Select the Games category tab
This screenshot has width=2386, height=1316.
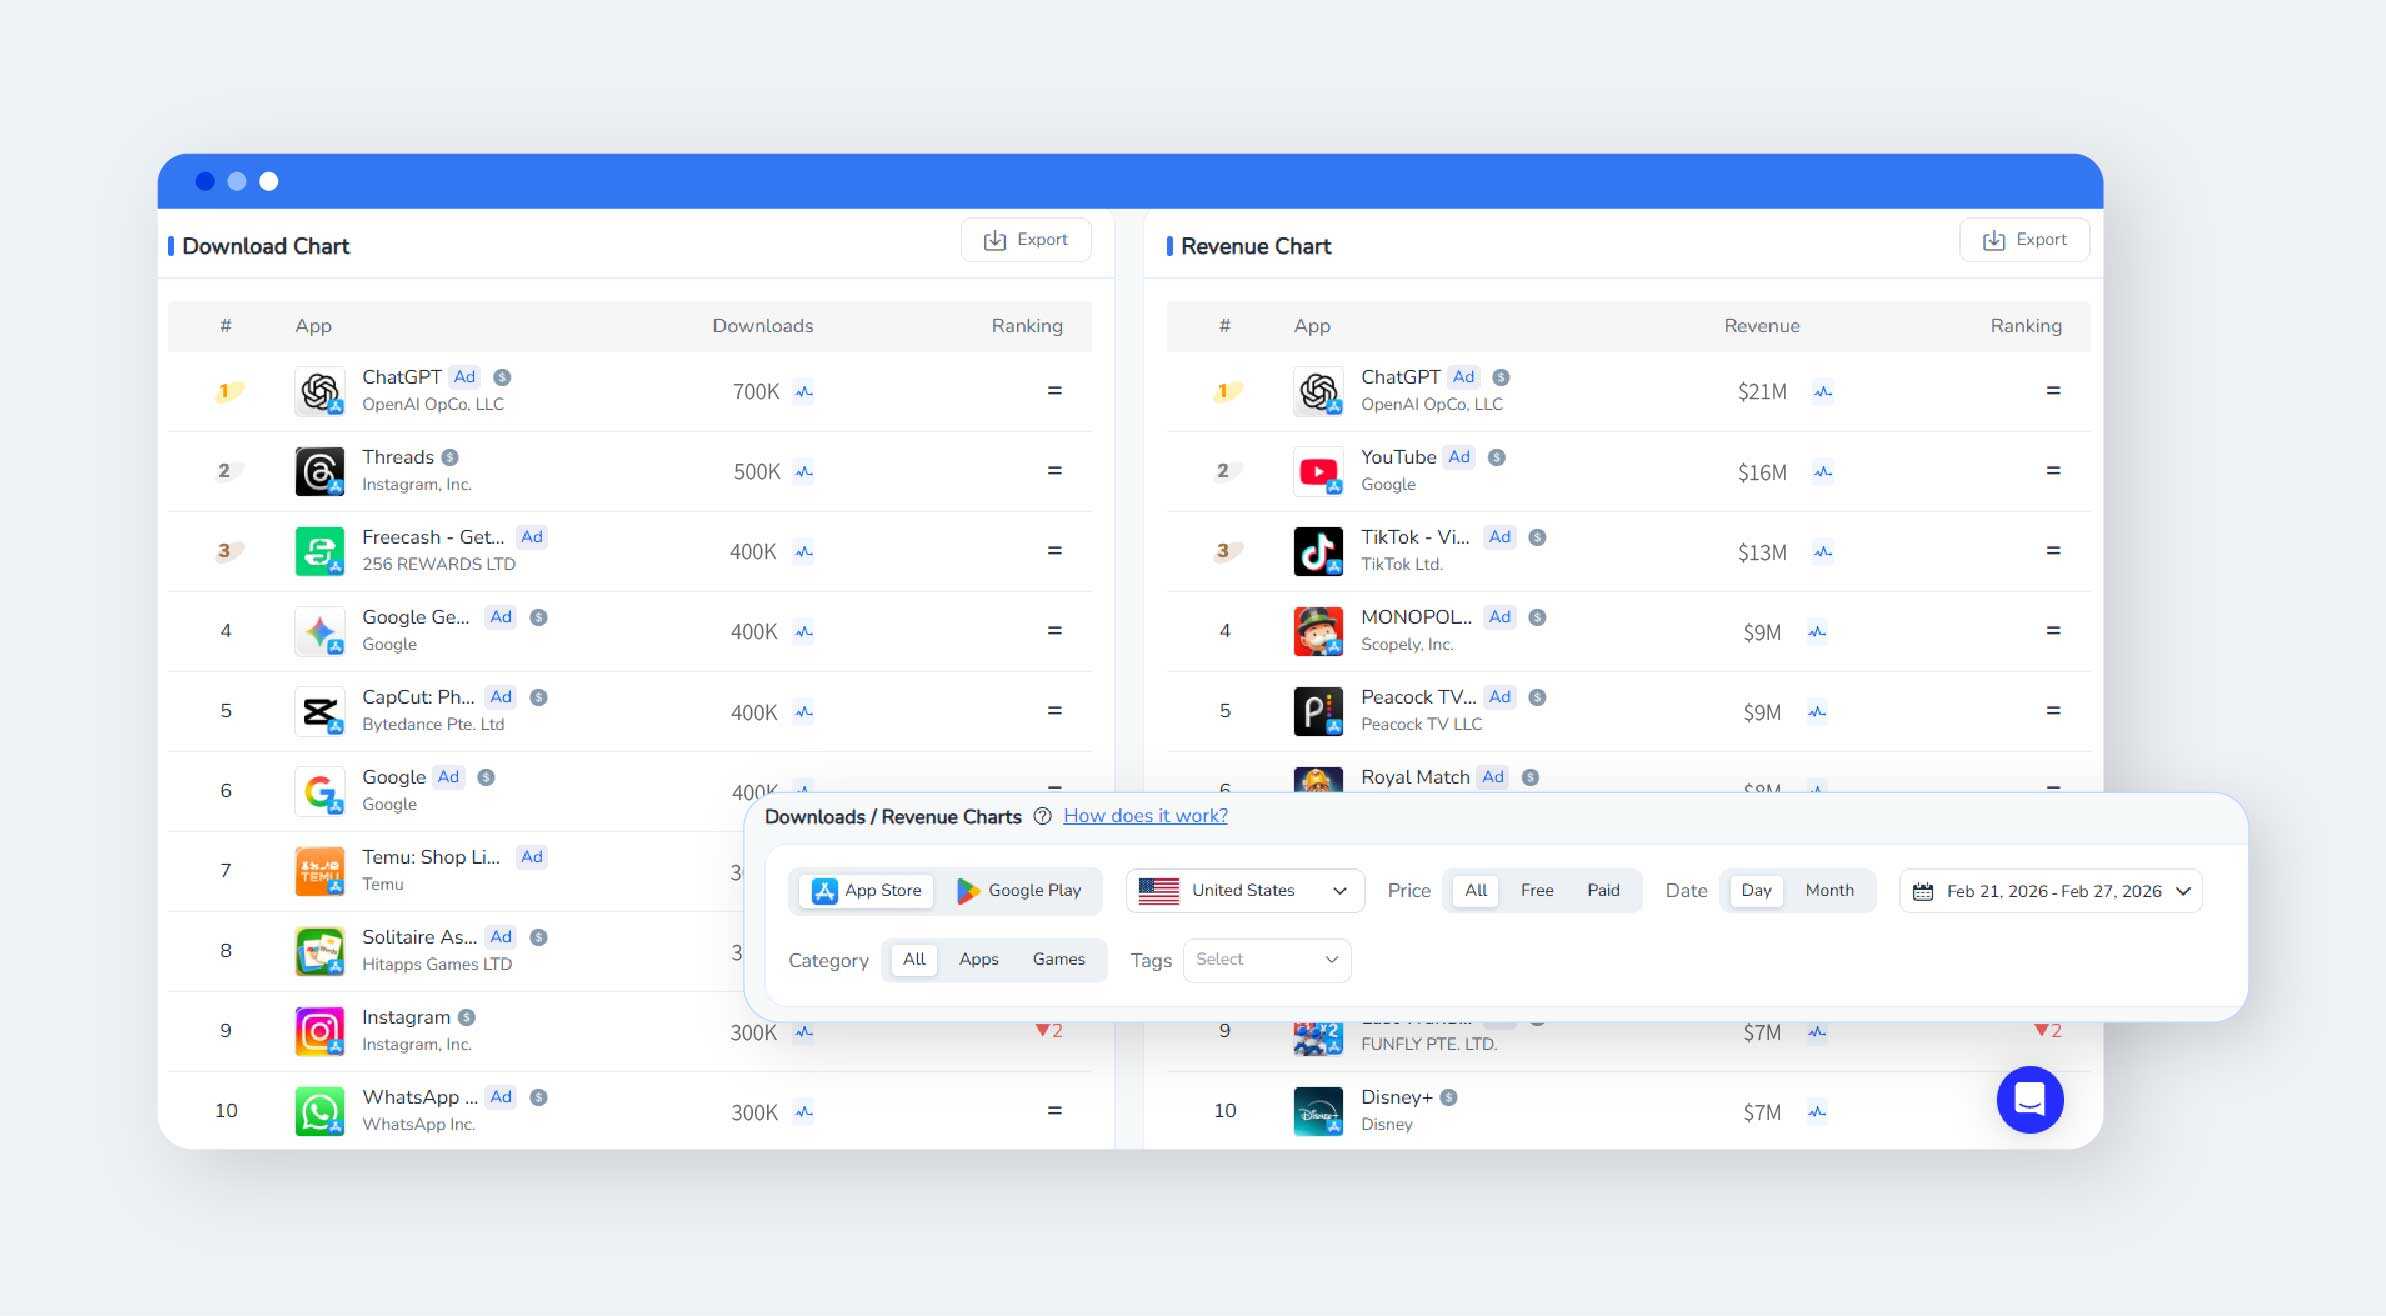pyautogui.click(x=1058, y=960)
